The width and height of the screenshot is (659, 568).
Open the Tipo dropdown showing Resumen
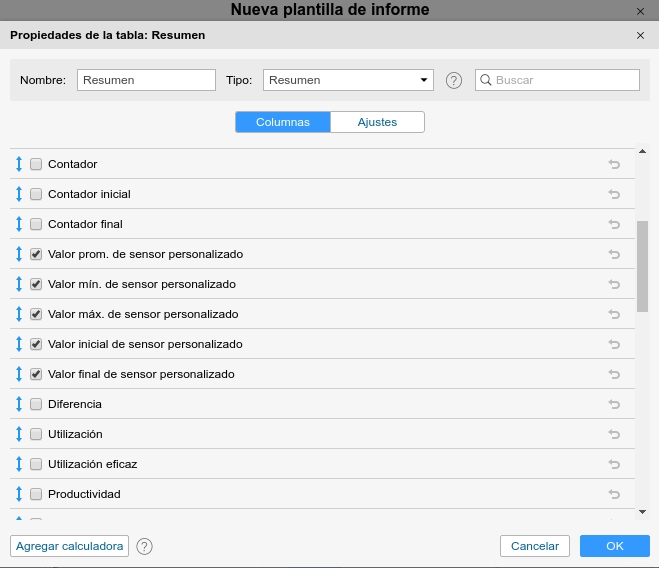(x=347, y=80)
